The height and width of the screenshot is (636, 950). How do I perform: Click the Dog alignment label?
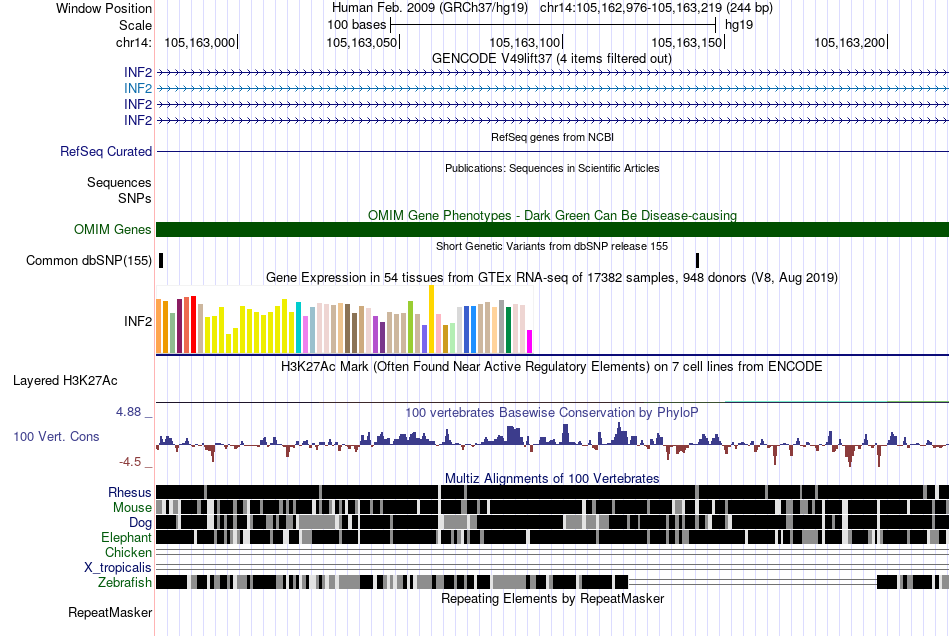(141, 522)
